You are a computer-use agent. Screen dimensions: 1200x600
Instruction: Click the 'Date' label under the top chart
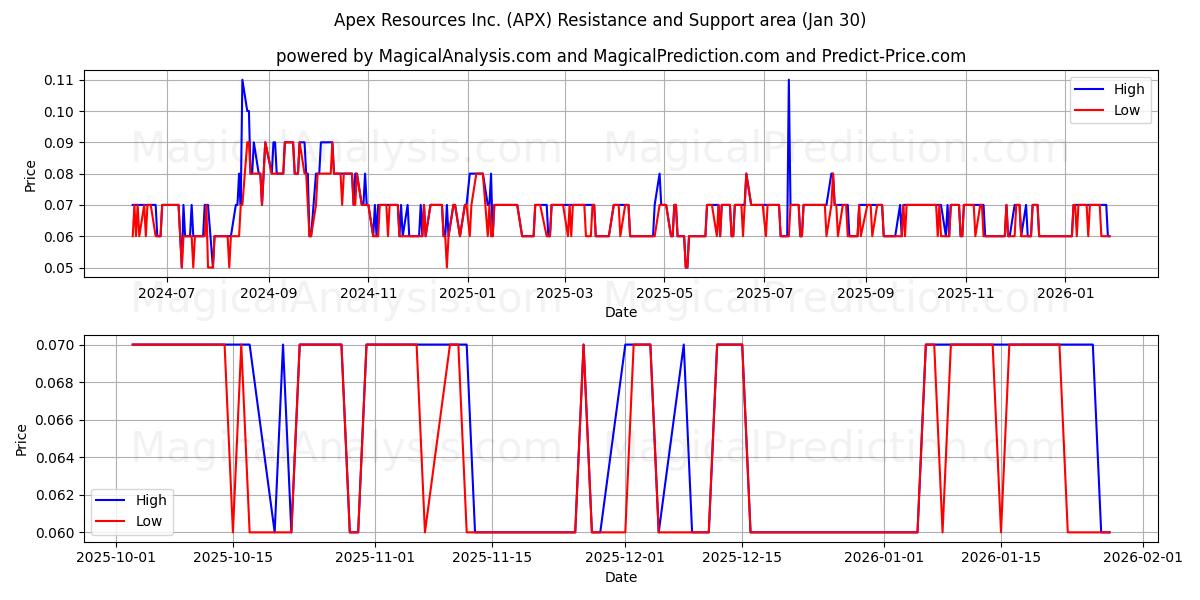click(621, 312)
